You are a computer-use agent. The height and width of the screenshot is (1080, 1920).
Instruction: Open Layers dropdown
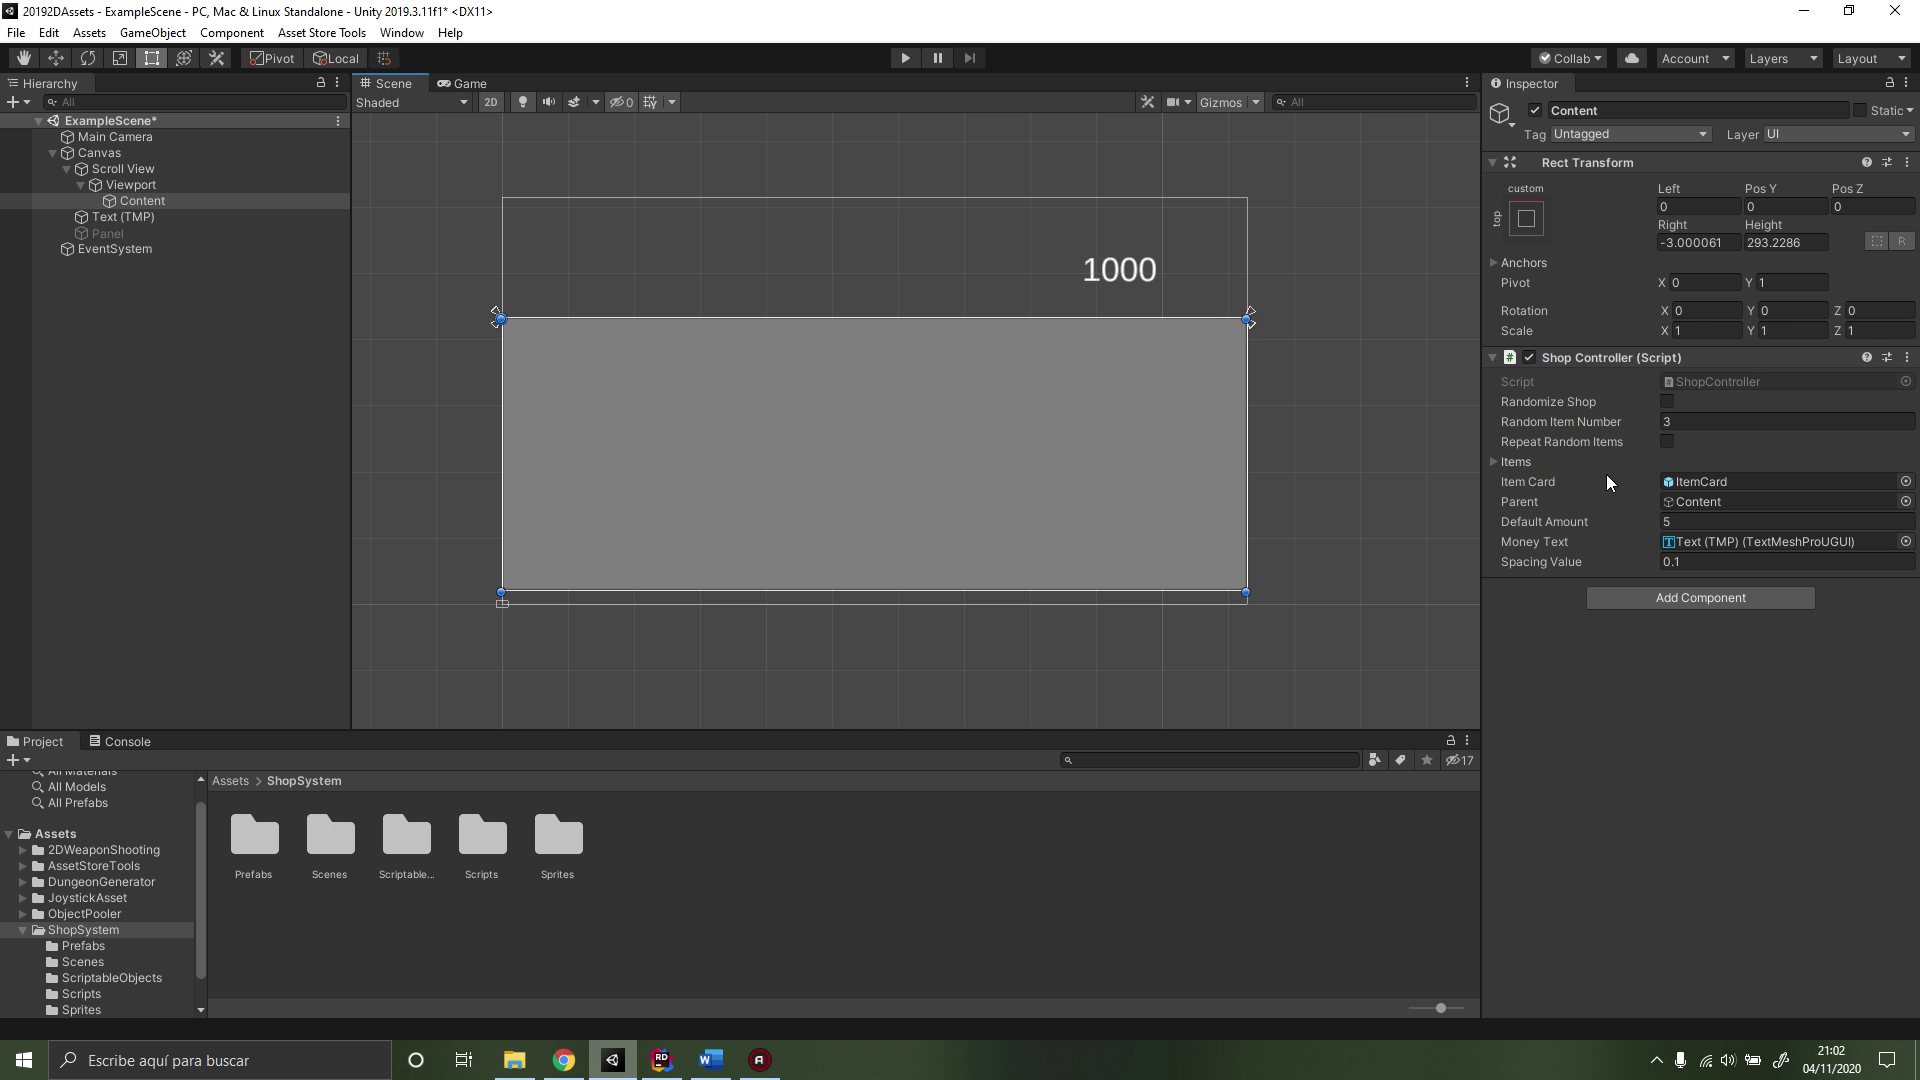[1783, 58]
